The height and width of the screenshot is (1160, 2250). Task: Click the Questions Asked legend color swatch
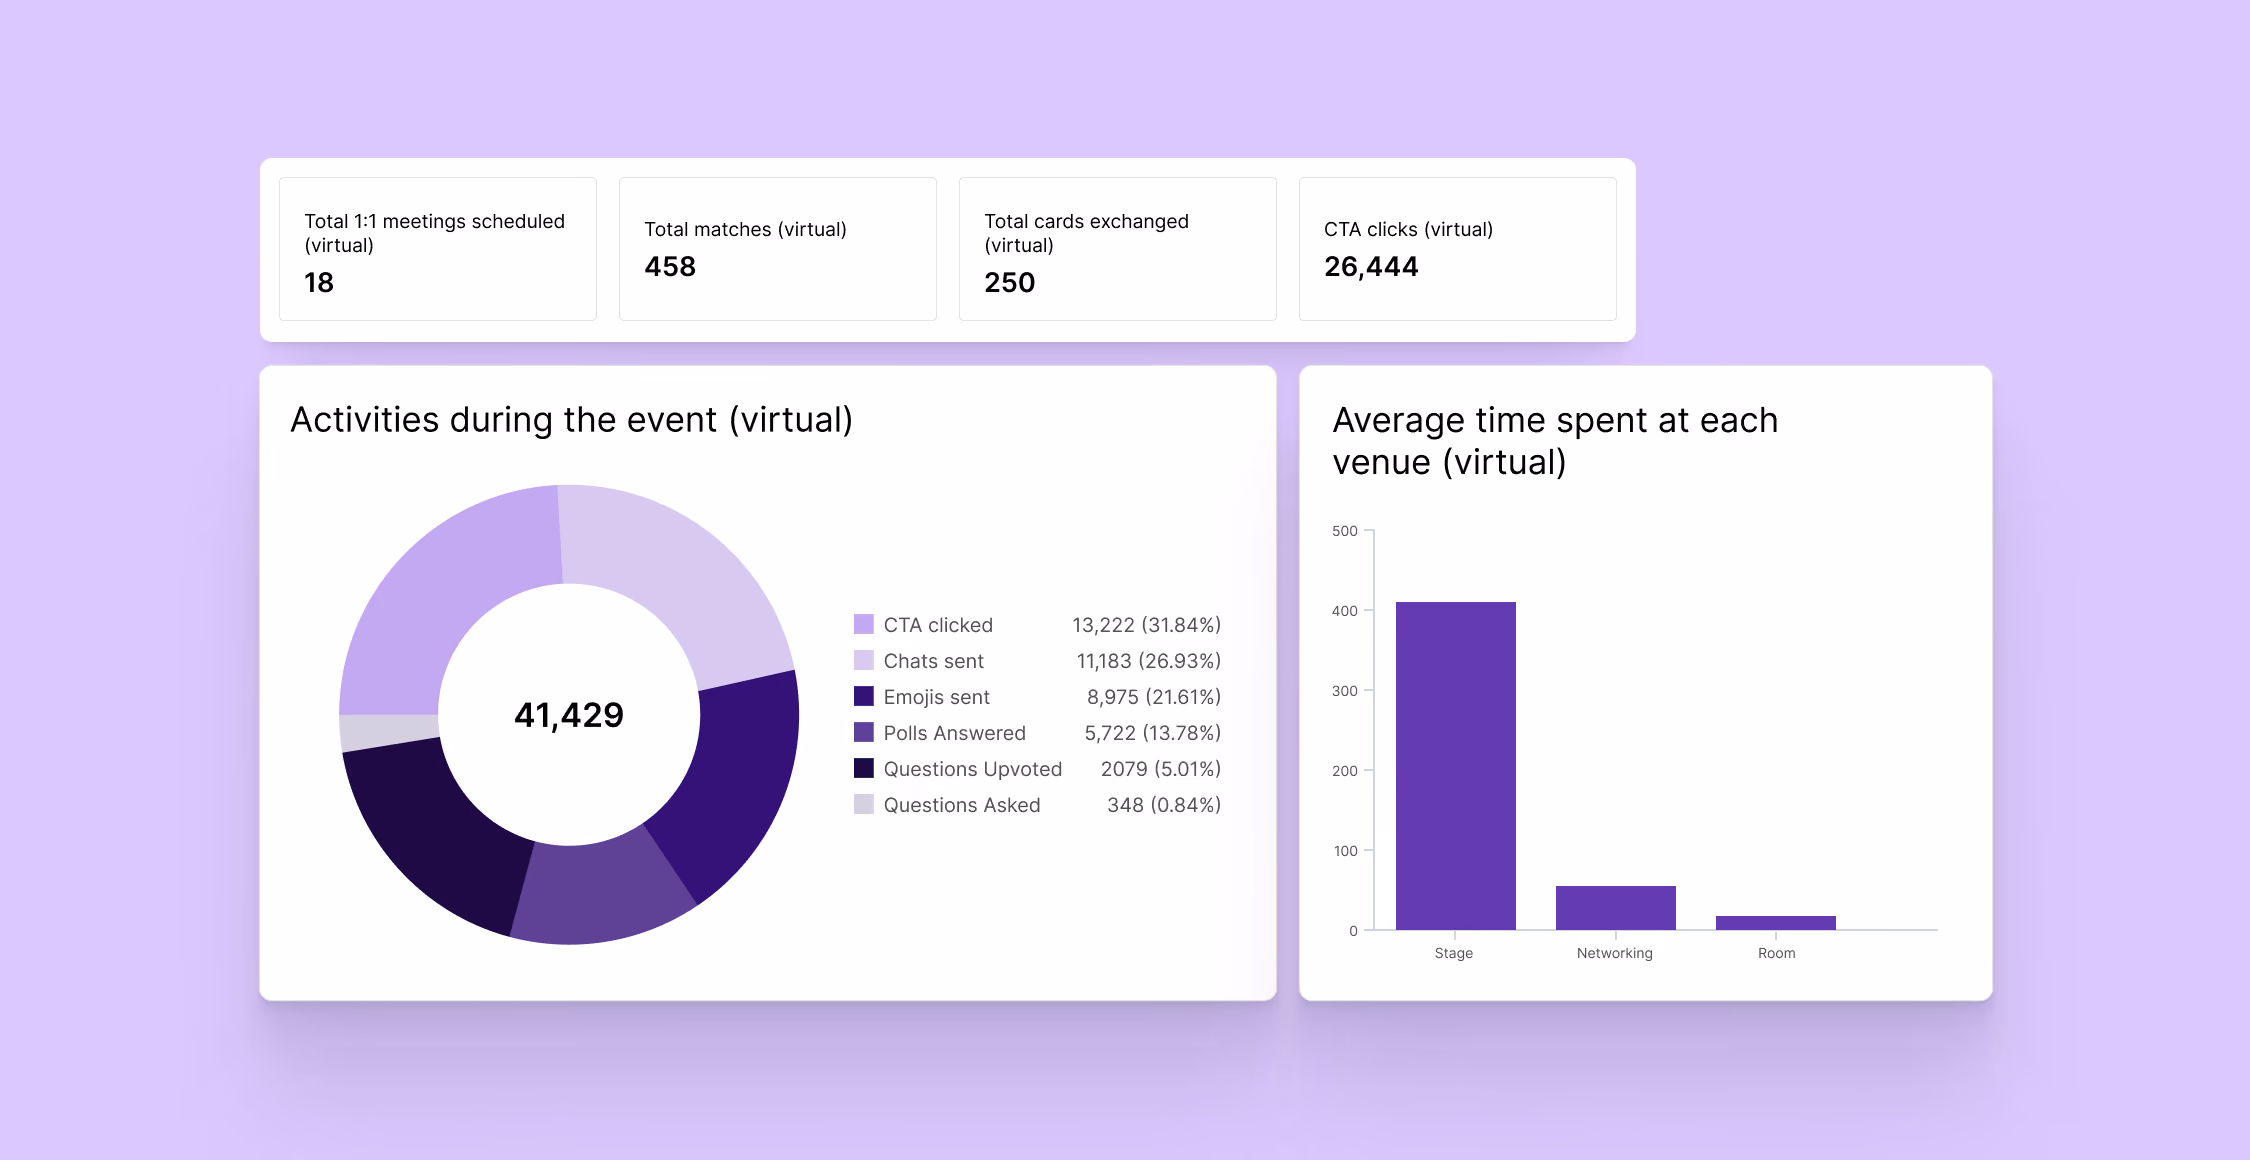864,804
